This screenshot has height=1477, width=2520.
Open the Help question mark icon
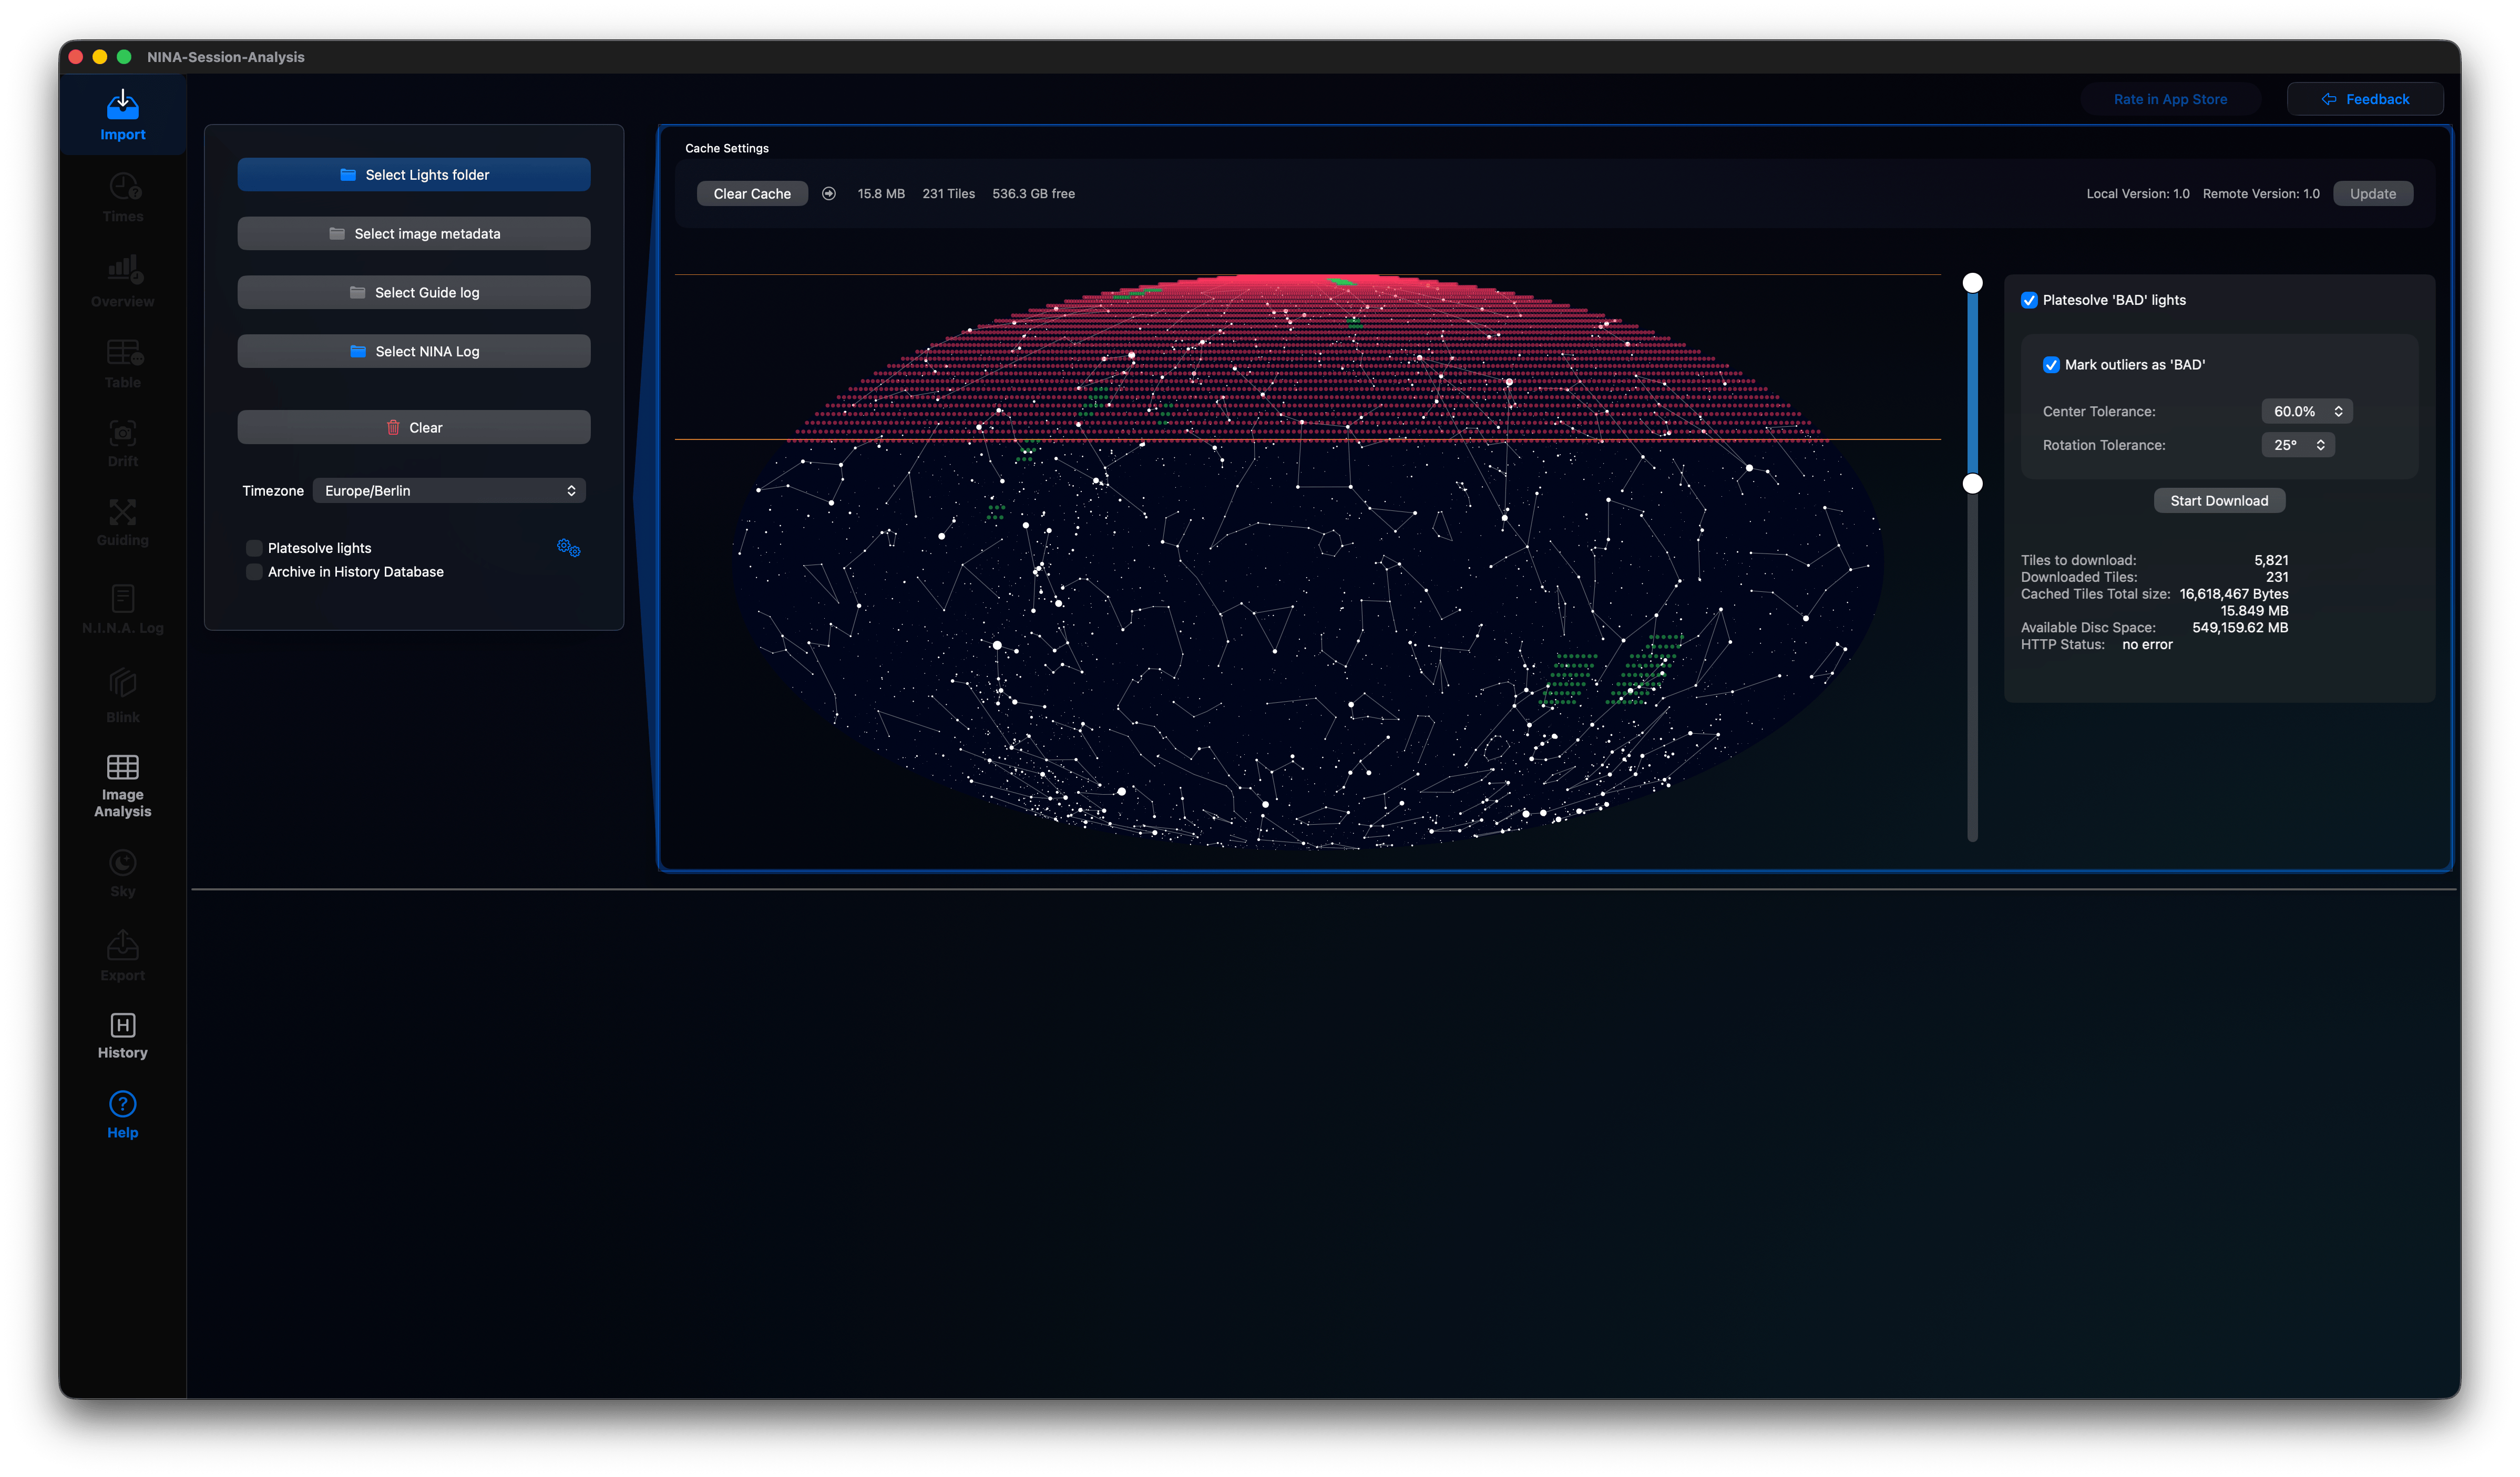123,1104
